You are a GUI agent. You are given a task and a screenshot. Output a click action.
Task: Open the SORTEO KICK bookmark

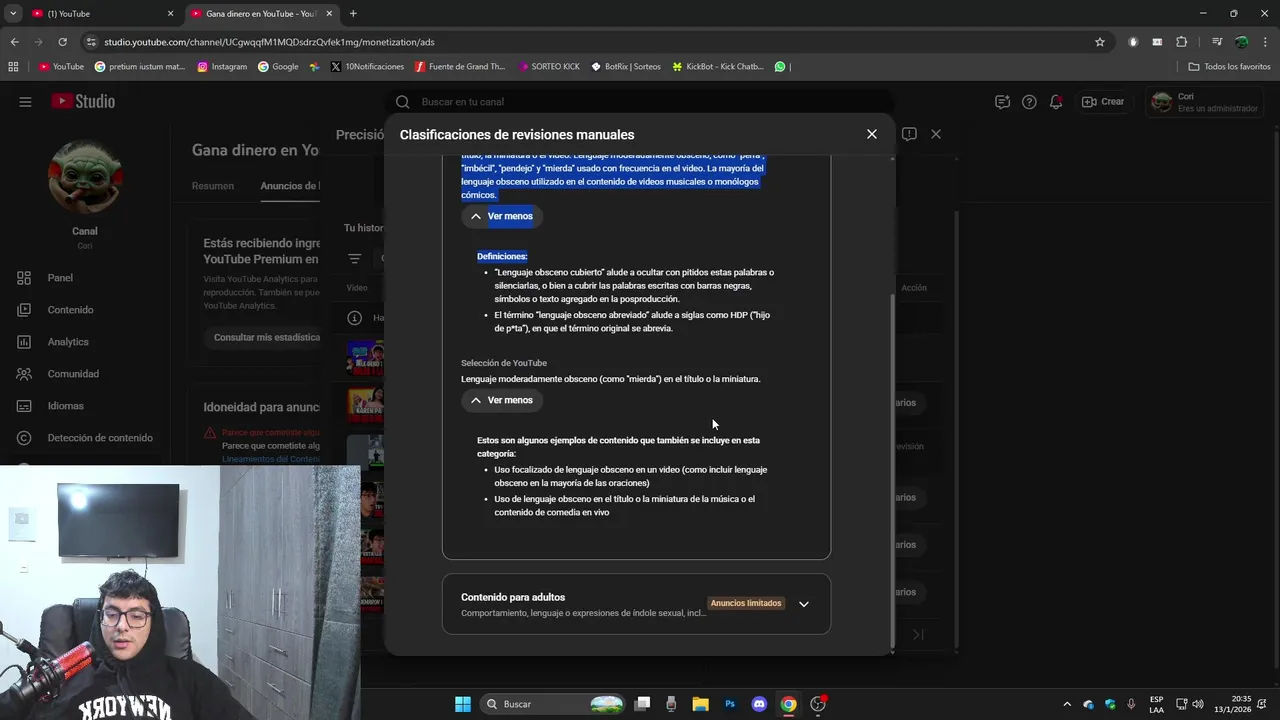[549, 67]
